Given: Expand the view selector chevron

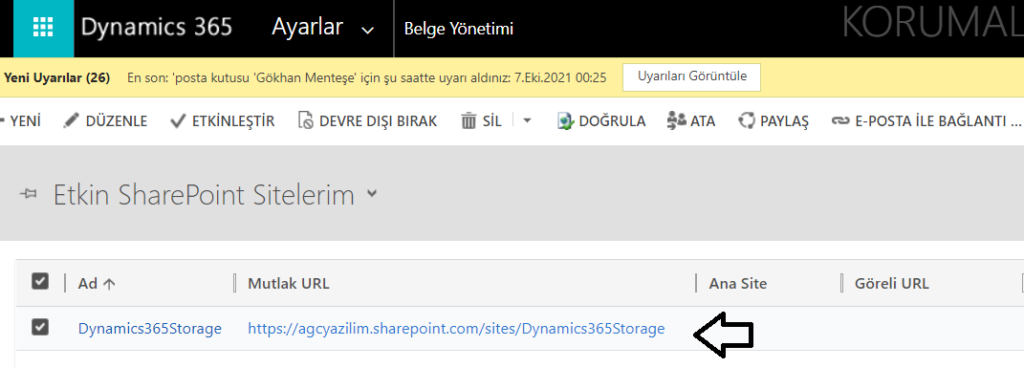Looking at the screenshot, I should tap(372, 194).
